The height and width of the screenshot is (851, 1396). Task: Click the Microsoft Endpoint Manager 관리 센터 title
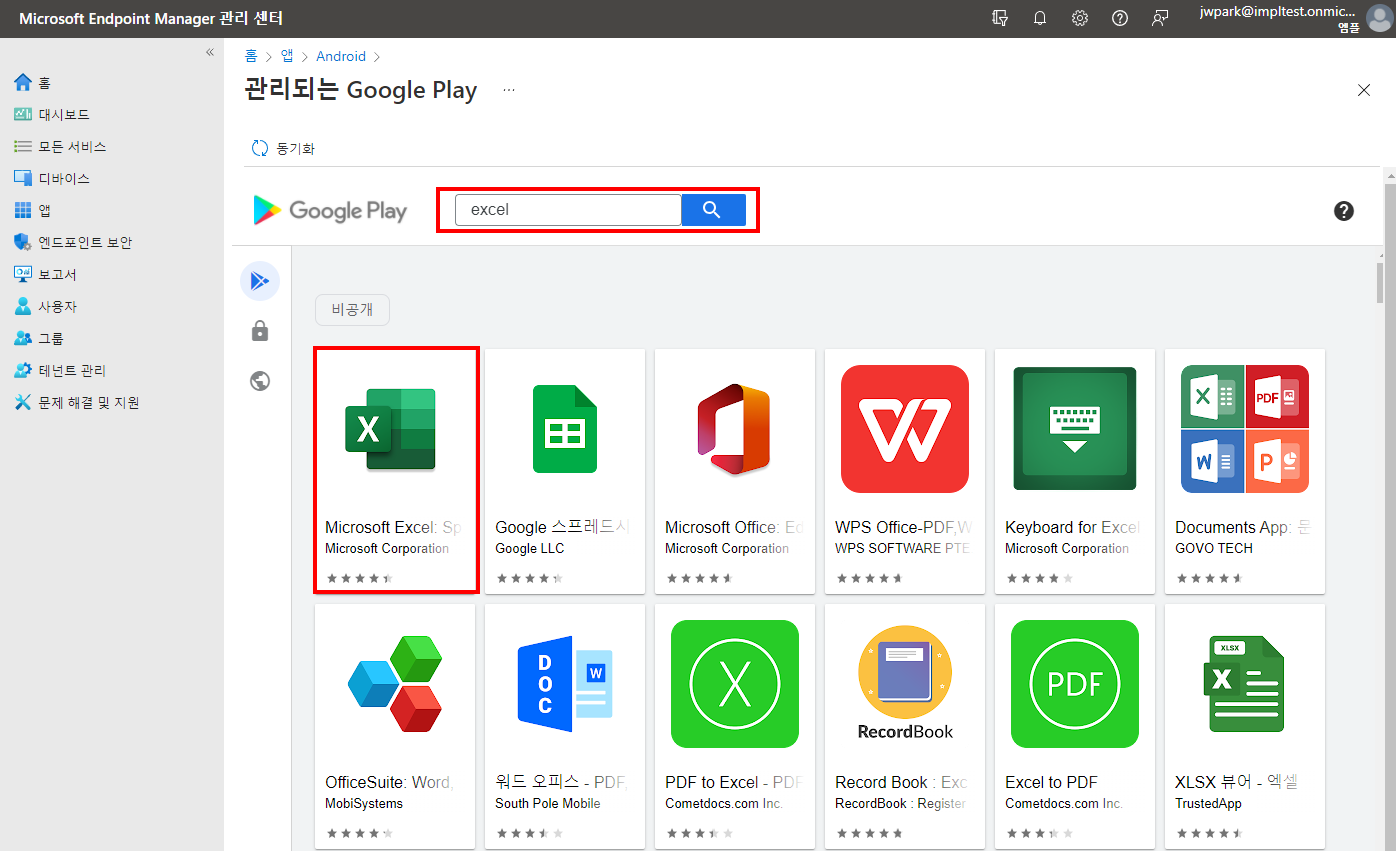(151, 18)
